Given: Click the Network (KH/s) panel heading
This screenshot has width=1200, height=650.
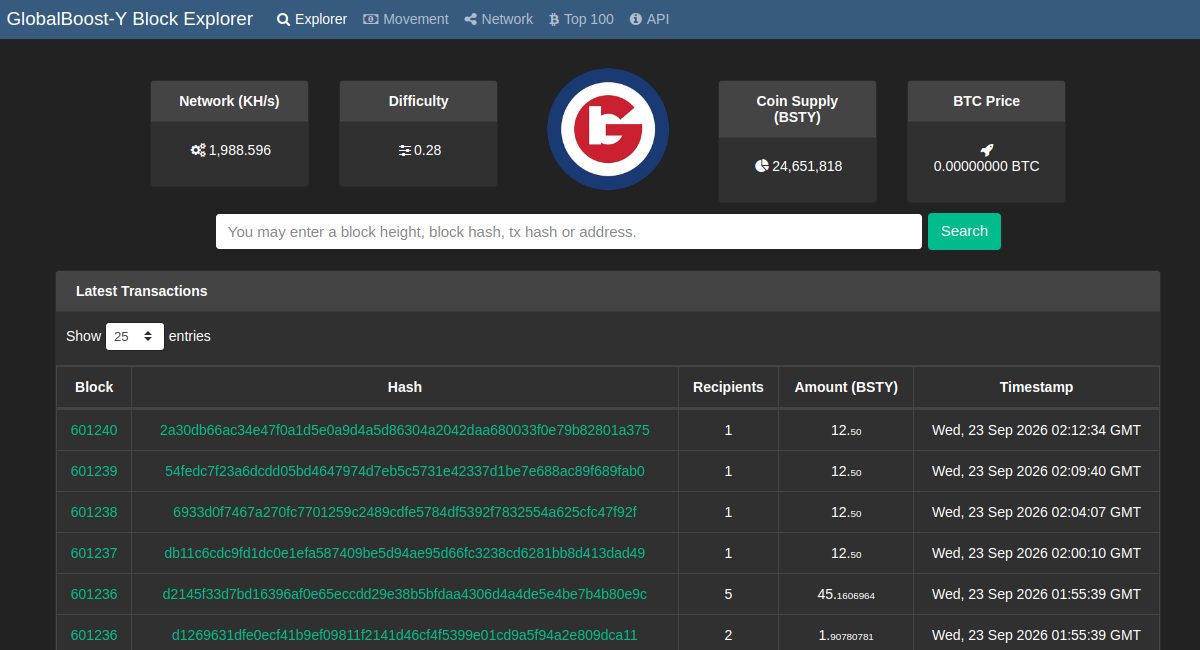Looking at the screenshot, I should [229, 101].
